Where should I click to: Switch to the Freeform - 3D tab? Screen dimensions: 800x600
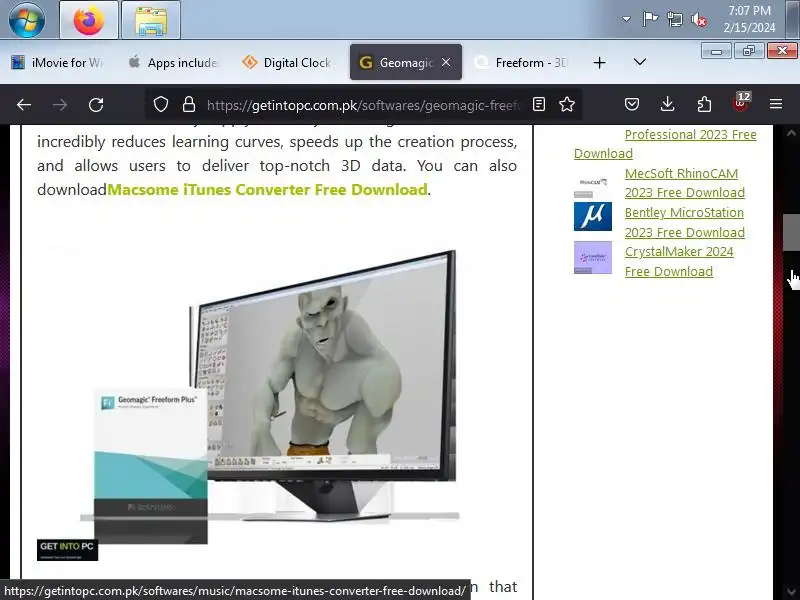tap(521, 62)
